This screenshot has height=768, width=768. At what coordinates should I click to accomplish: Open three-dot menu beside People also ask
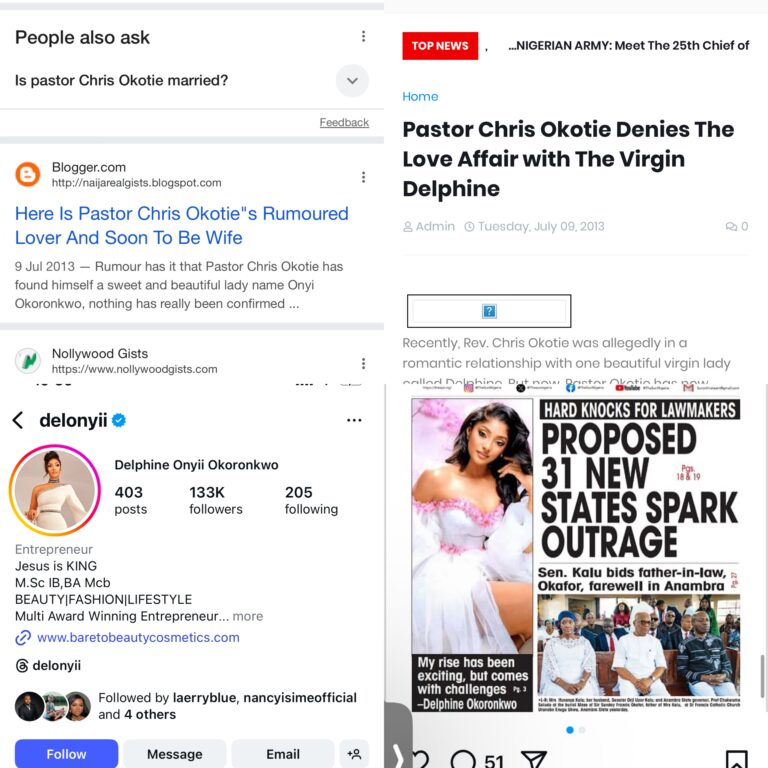point(363,36)
